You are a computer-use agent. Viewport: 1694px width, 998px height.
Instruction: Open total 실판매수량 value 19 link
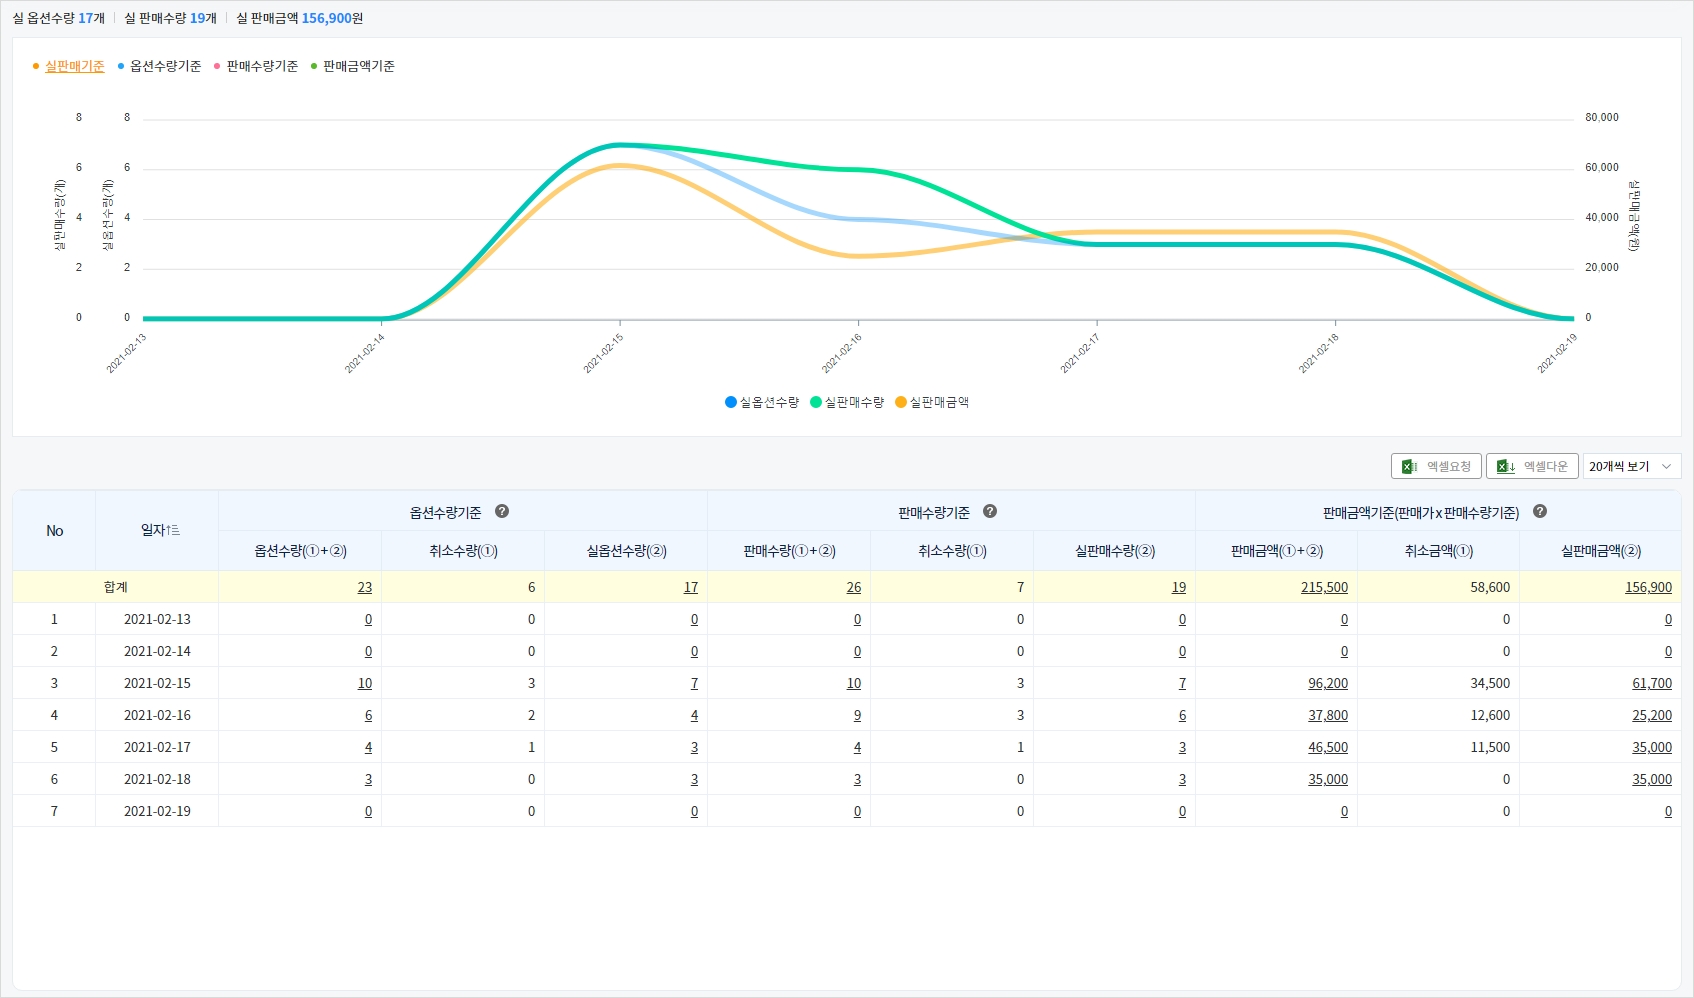[x=1179, y=587]
